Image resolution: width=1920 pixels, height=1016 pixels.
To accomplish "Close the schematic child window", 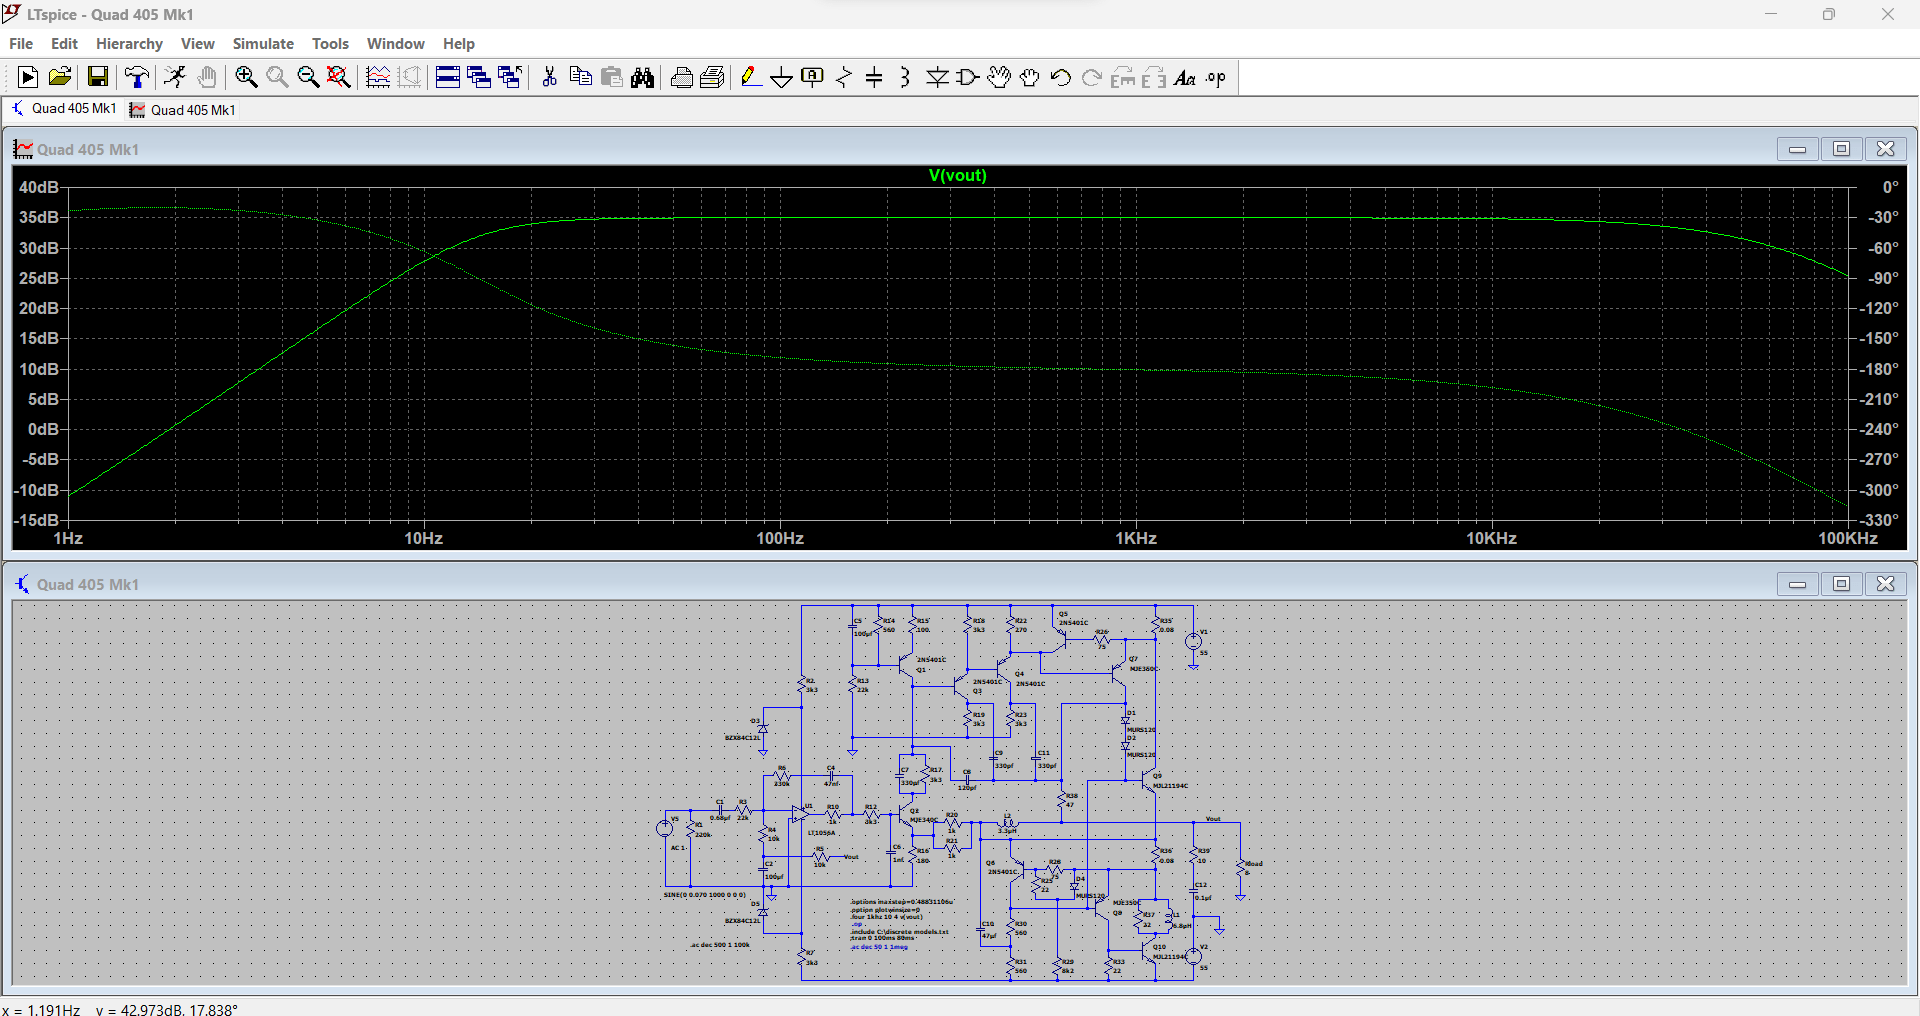I will pyautogui.click(x=1885, y=584).
